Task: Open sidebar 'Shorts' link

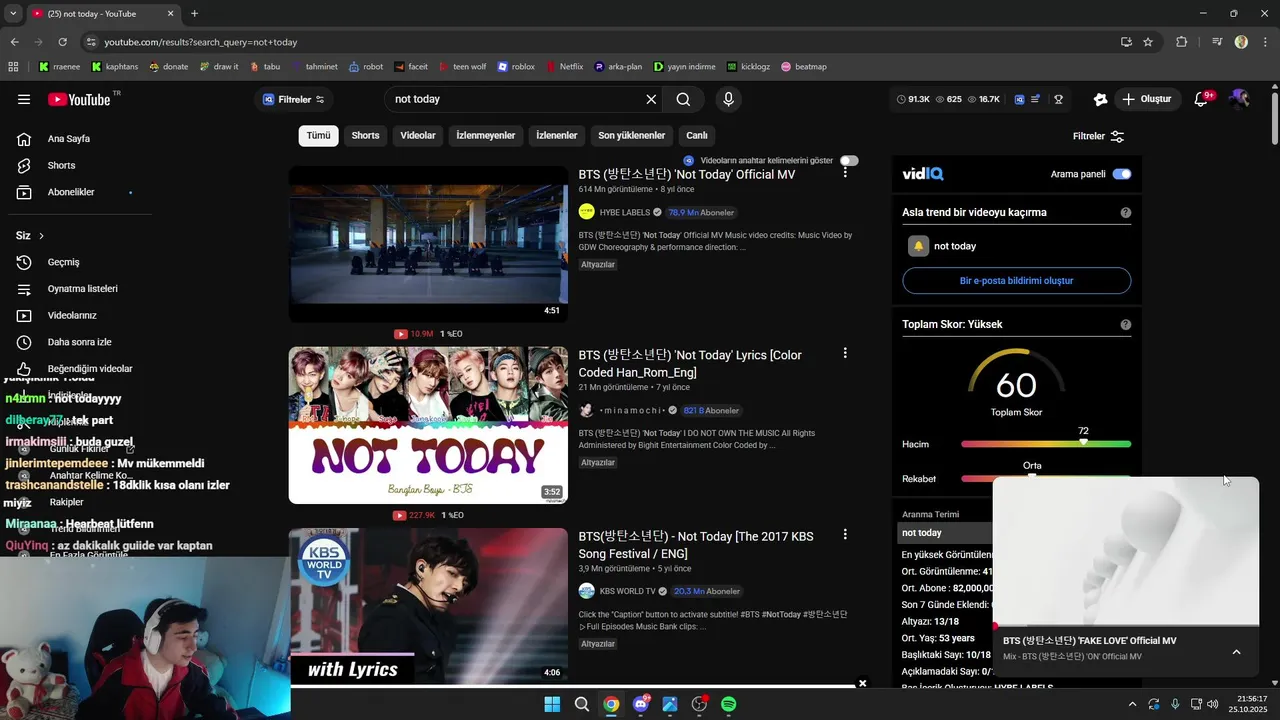Action: tap(61, 165)
